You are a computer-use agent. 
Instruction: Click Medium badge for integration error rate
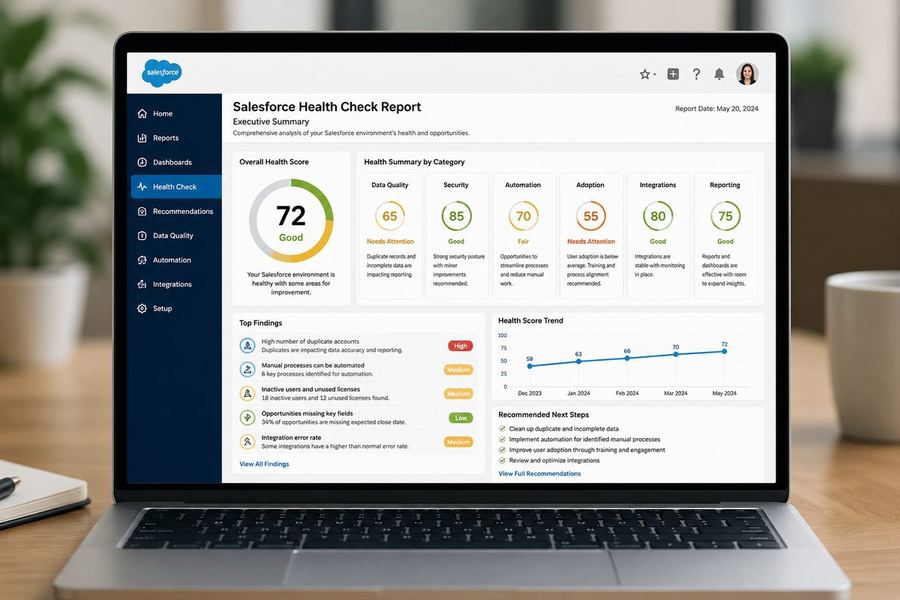pyautogui.click(x=459, y=442)
